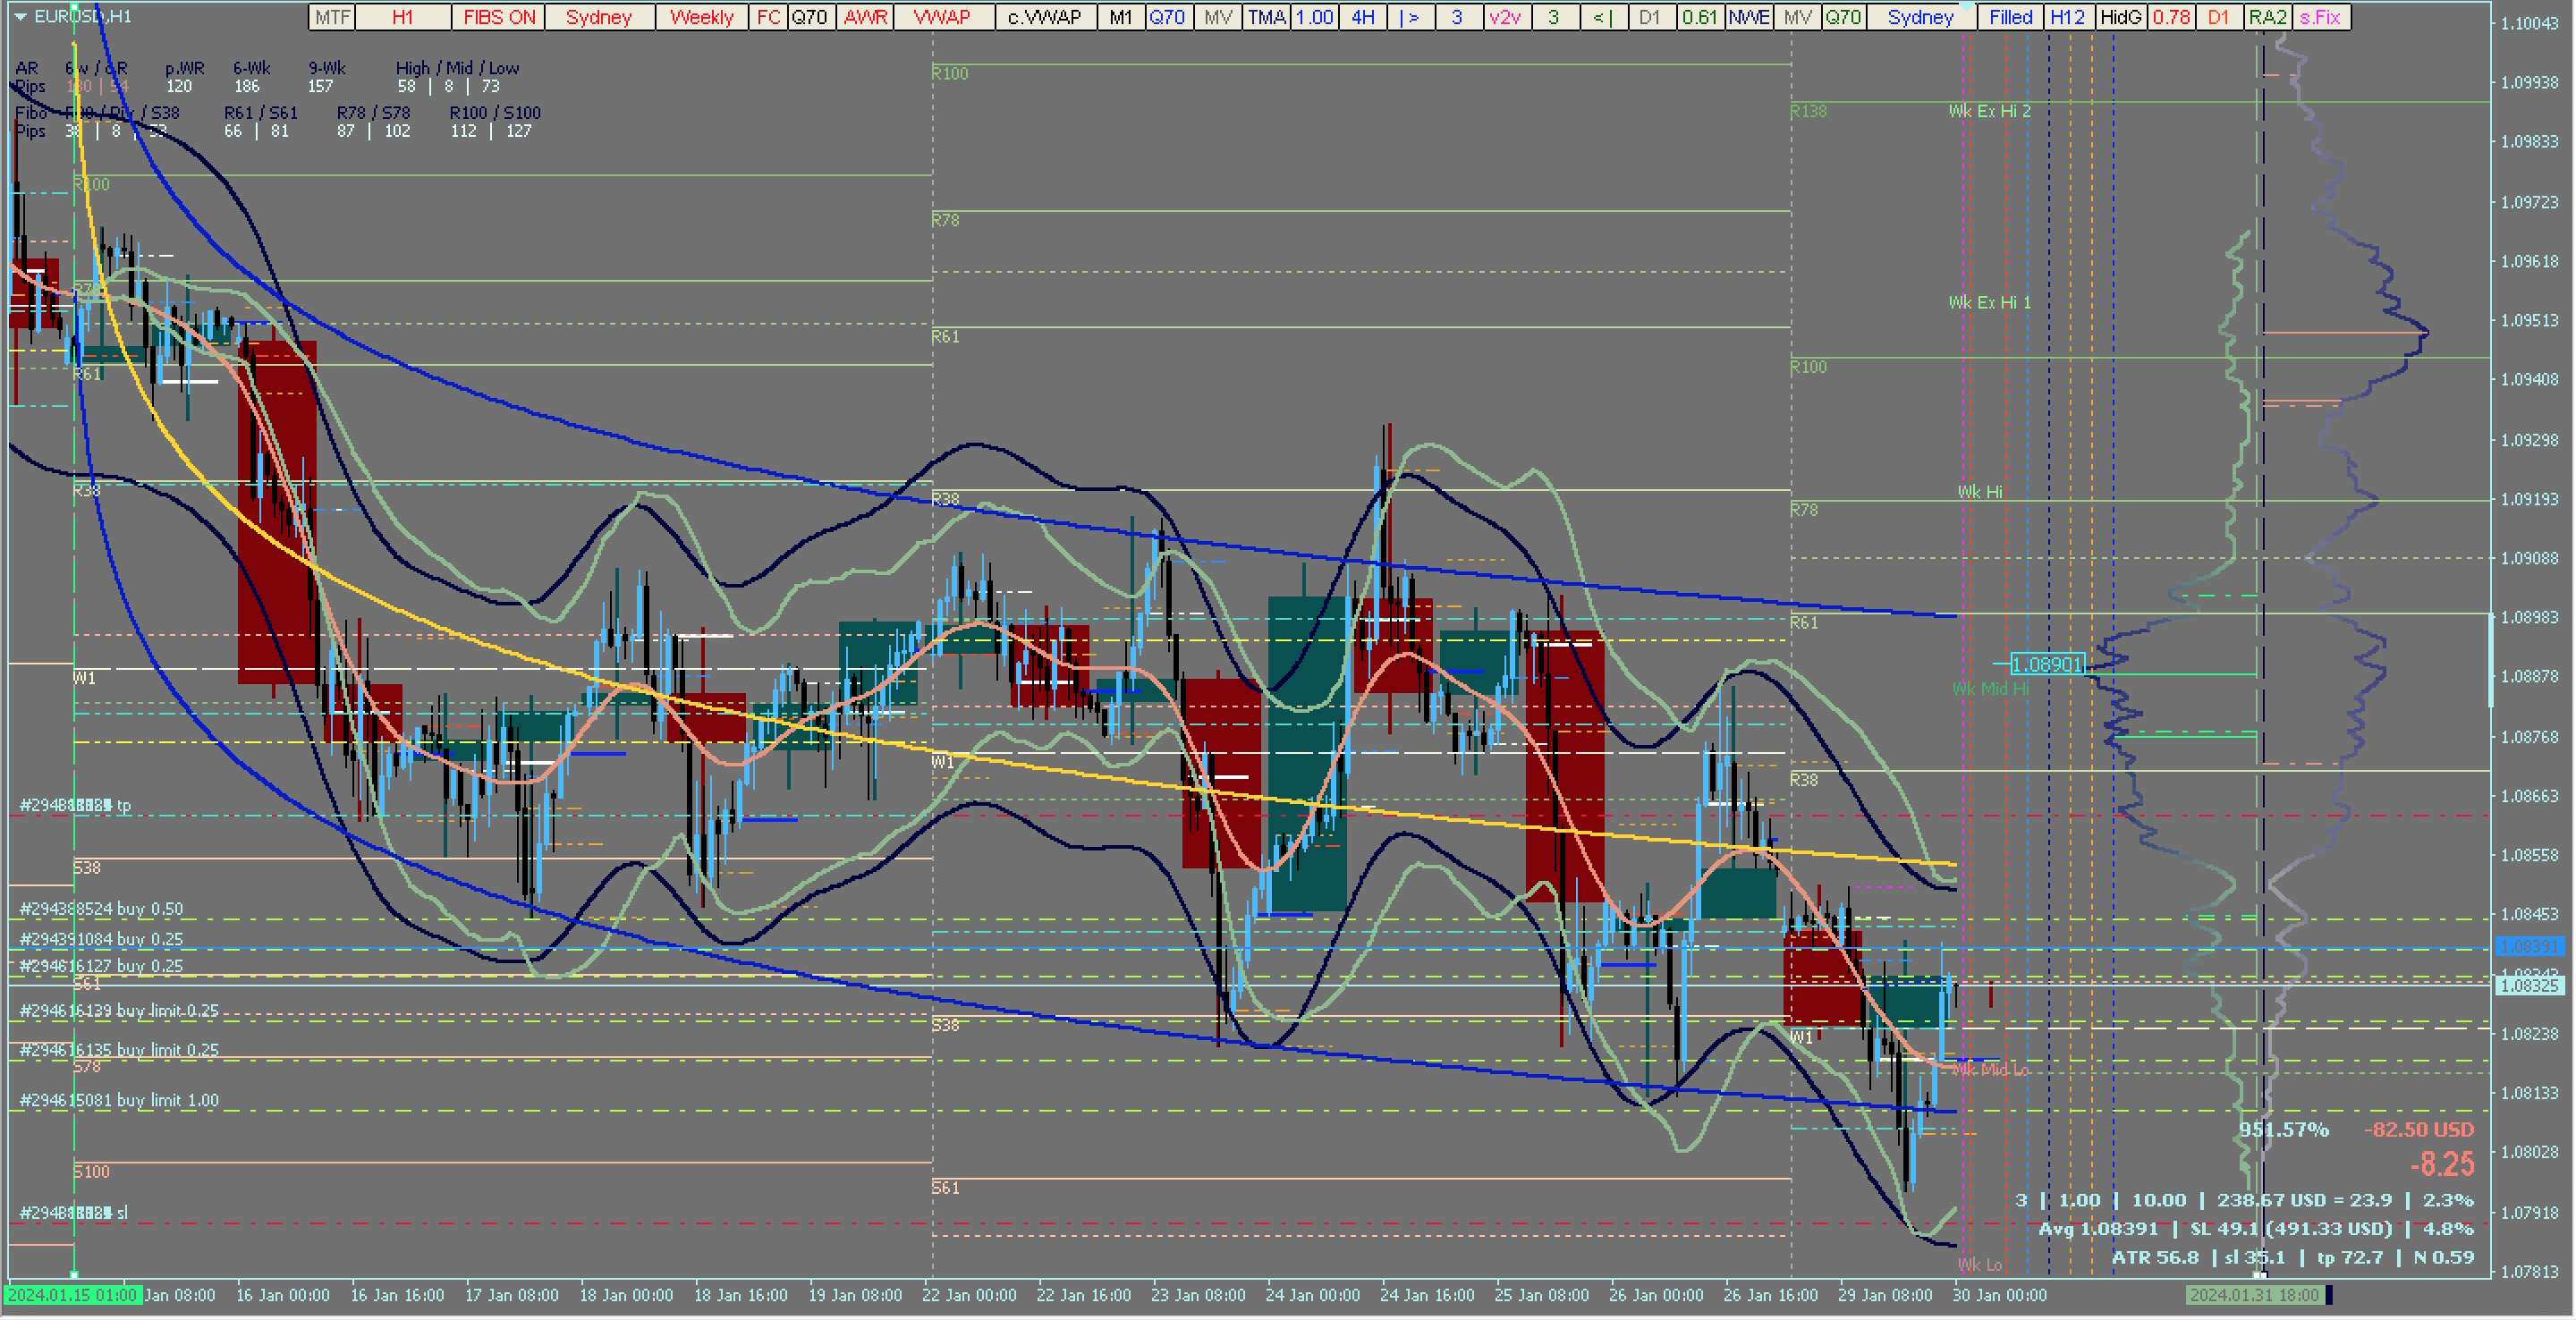The image size is (2576, 1320).
Task: Open the EURUSD,H1 chart dropdown arrow
Action: [20, 17]
